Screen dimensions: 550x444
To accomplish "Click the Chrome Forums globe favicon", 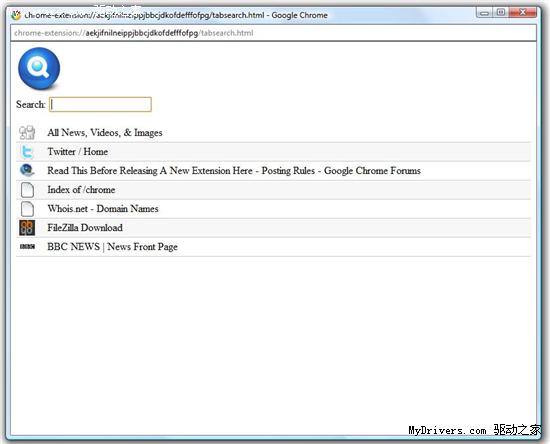I will tap(27, 170).
